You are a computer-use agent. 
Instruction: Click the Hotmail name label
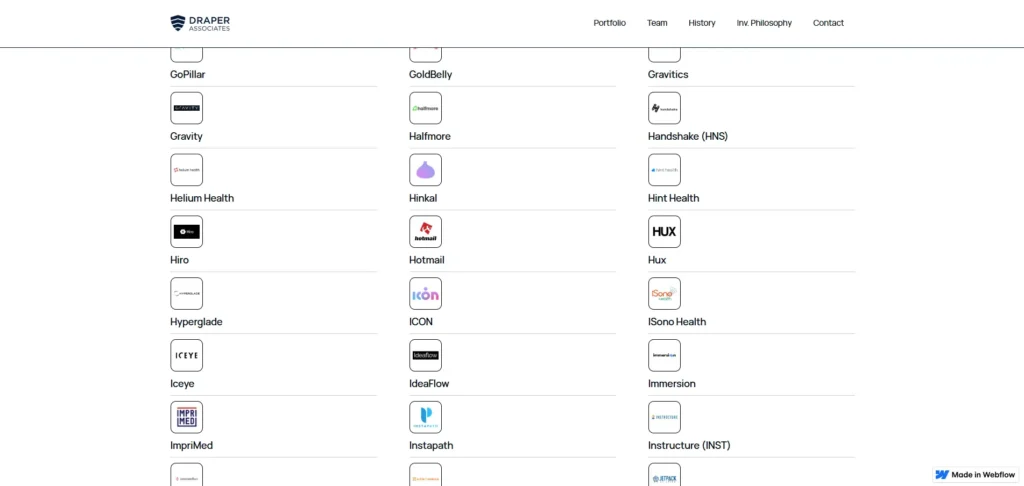(426, 260)
